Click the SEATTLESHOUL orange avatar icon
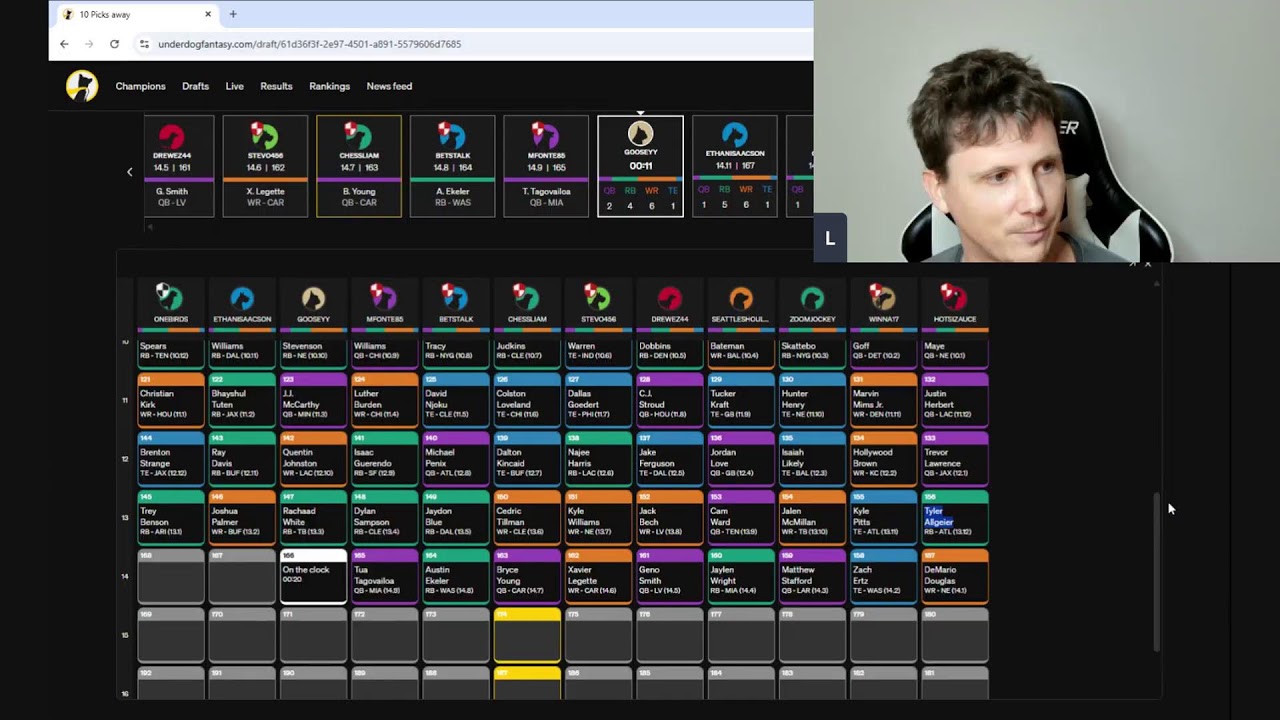 coord(741,298)
